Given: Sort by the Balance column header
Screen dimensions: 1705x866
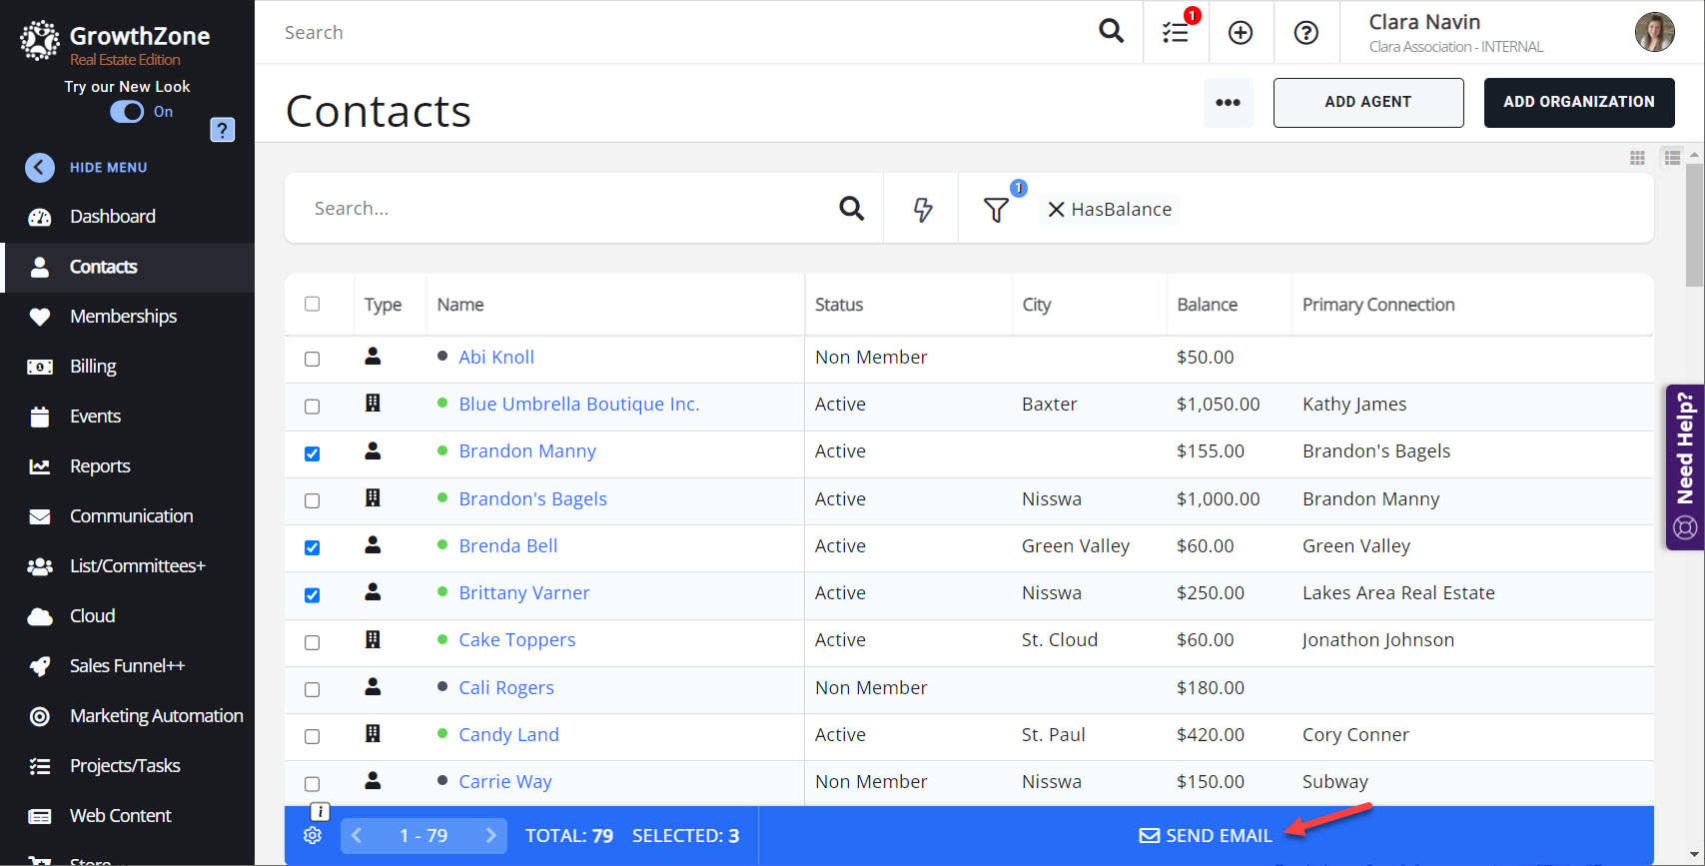Looking at the screenshot, I should (1207, 305).
